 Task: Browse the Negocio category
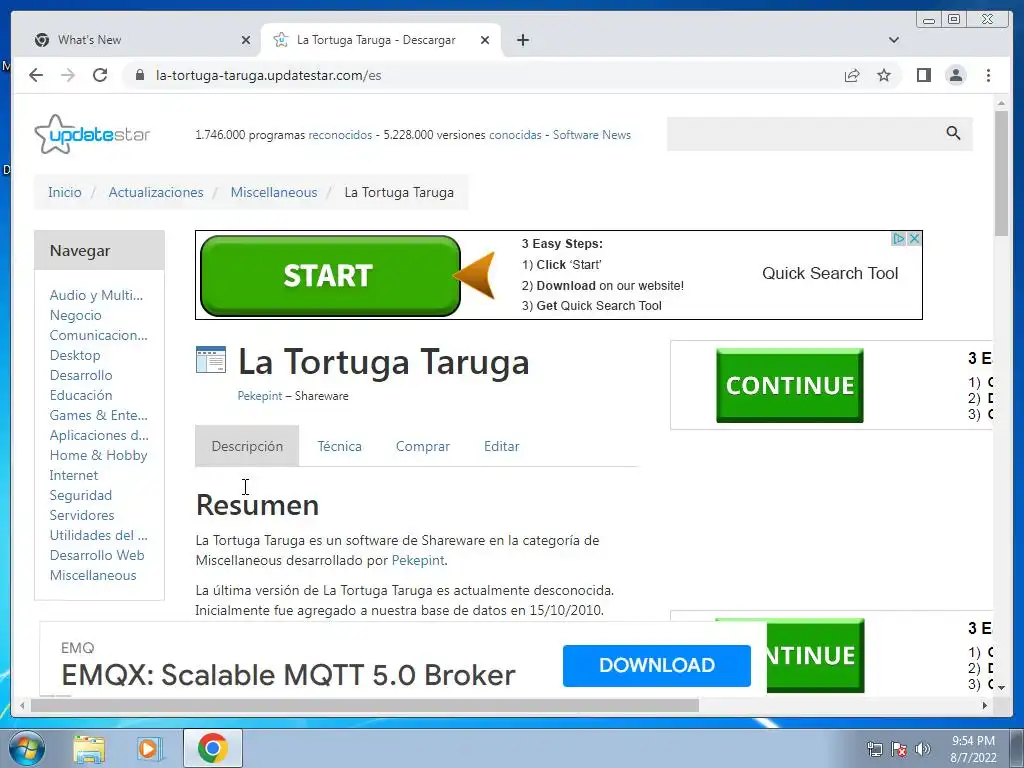point(75,315)
